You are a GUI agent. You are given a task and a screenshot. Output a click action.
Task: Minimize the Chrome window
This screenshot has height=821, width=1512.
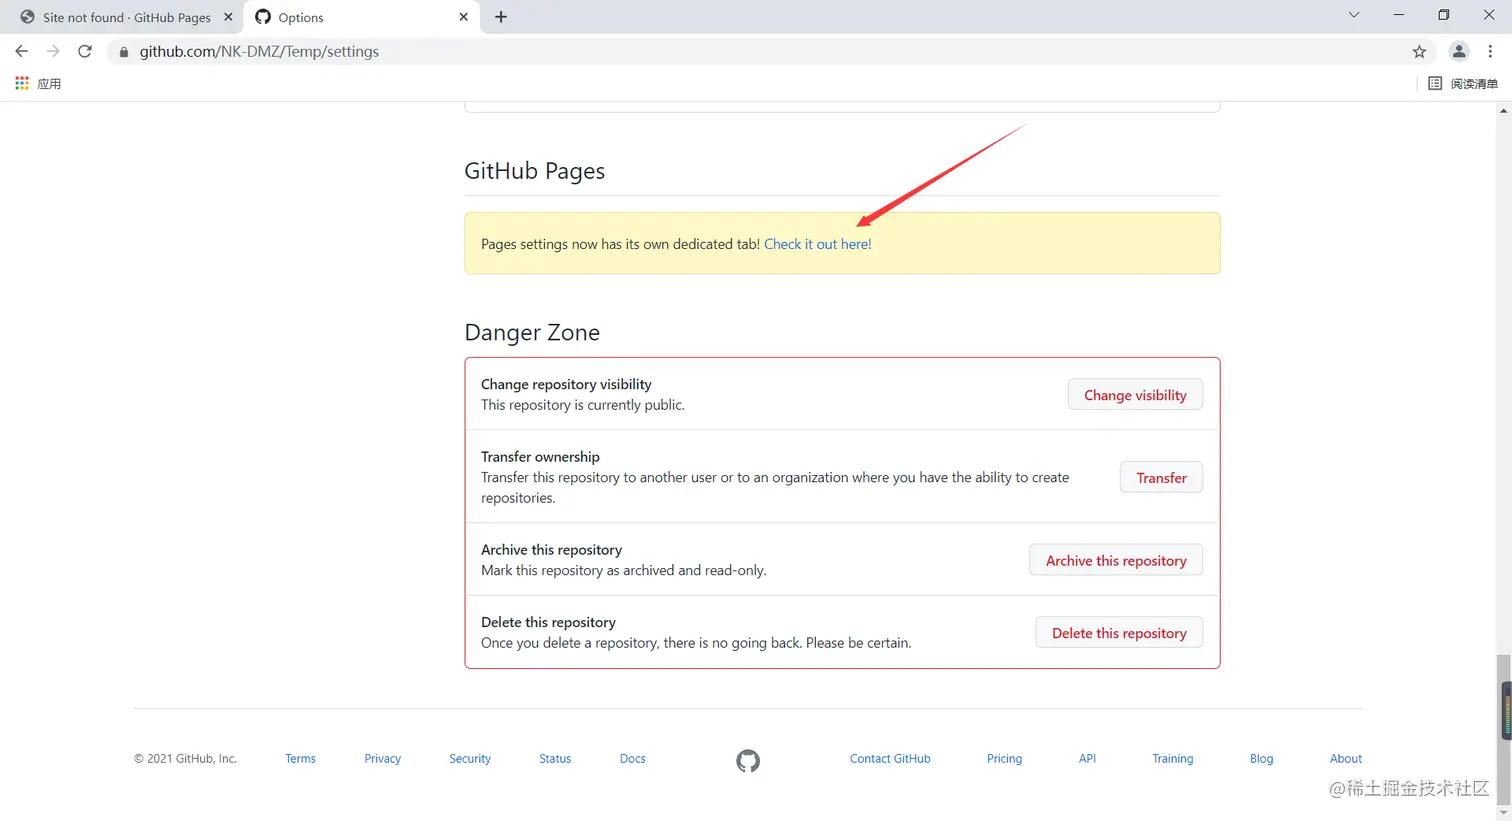click(1399, 15)
